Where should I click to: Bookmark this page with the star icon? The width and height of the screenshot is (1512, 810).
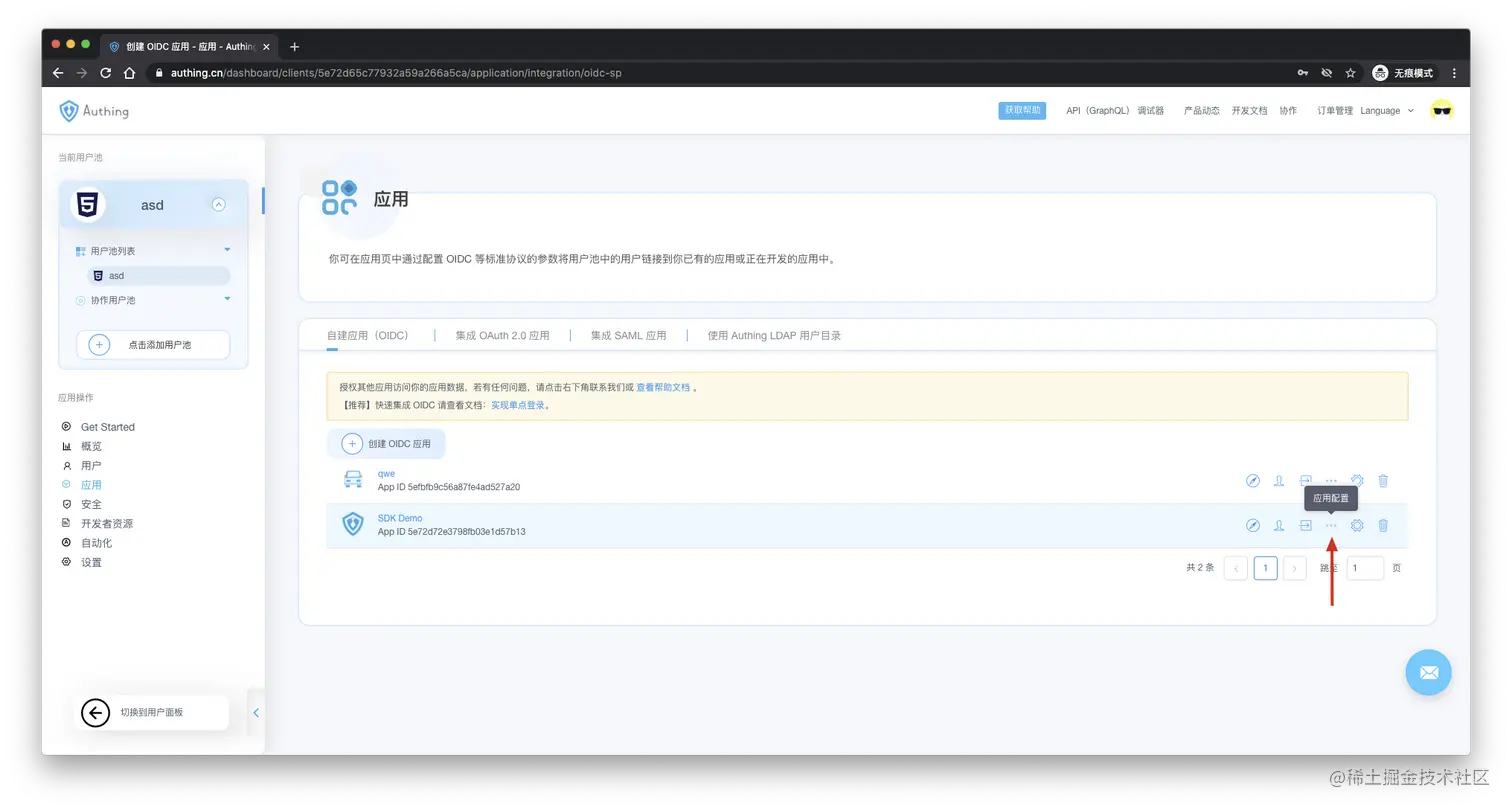(x=1350, y=73)
